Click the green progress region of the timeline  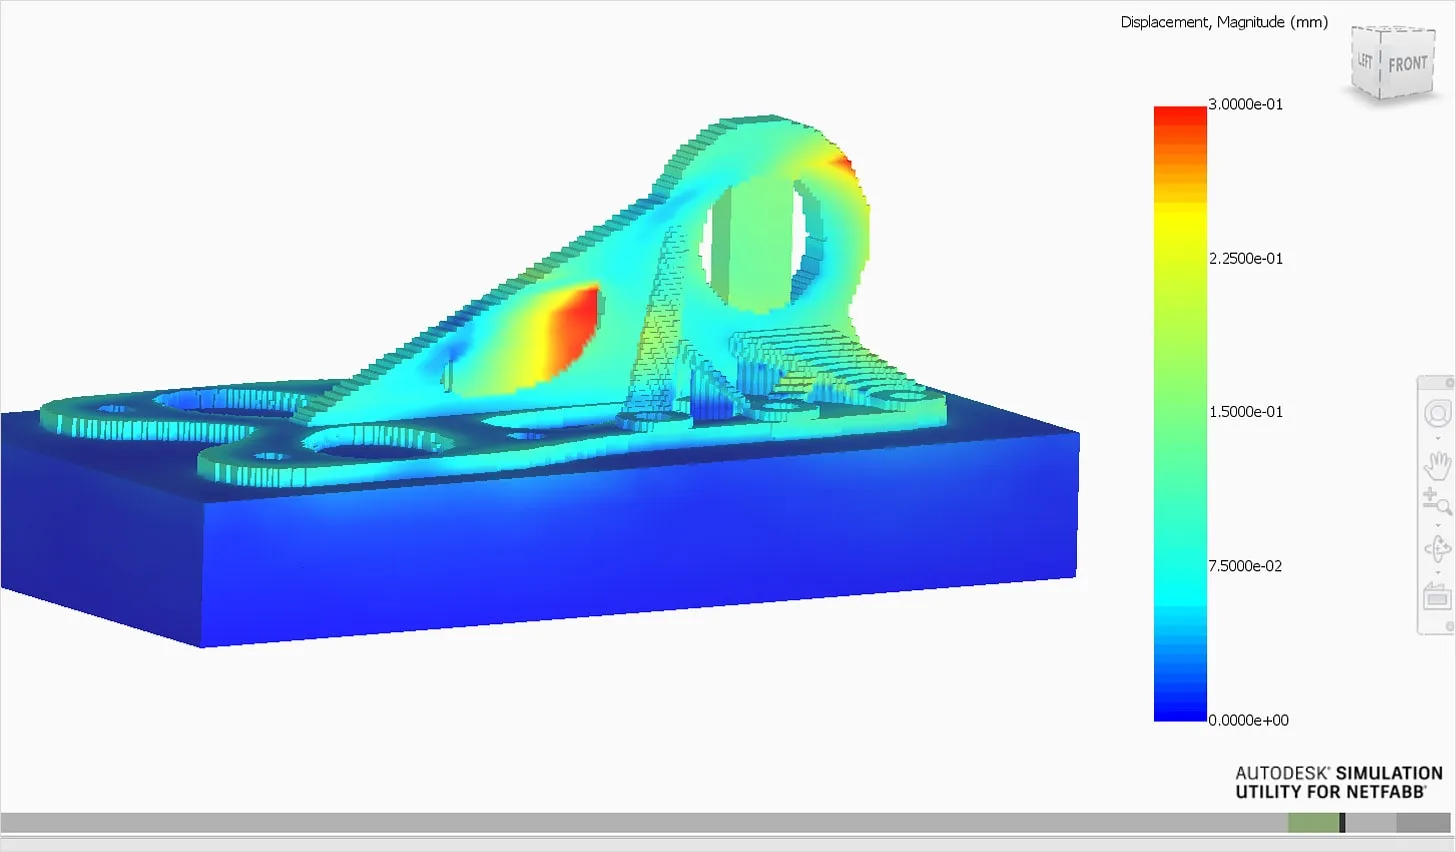pos(1313,822)
